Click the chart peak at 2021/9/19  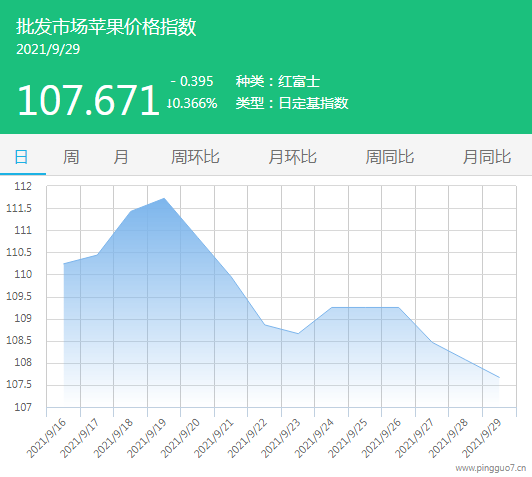pyautogui.click(x=164, y=198)
